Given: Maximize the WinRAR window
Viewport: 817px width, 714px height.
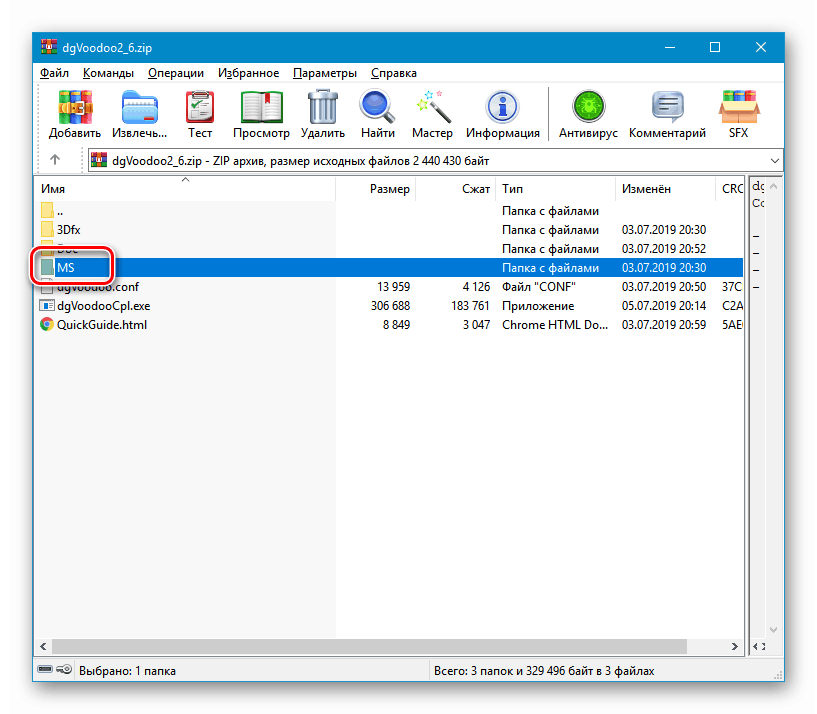Looking at the screenshot, I should (x=715, y=47).
